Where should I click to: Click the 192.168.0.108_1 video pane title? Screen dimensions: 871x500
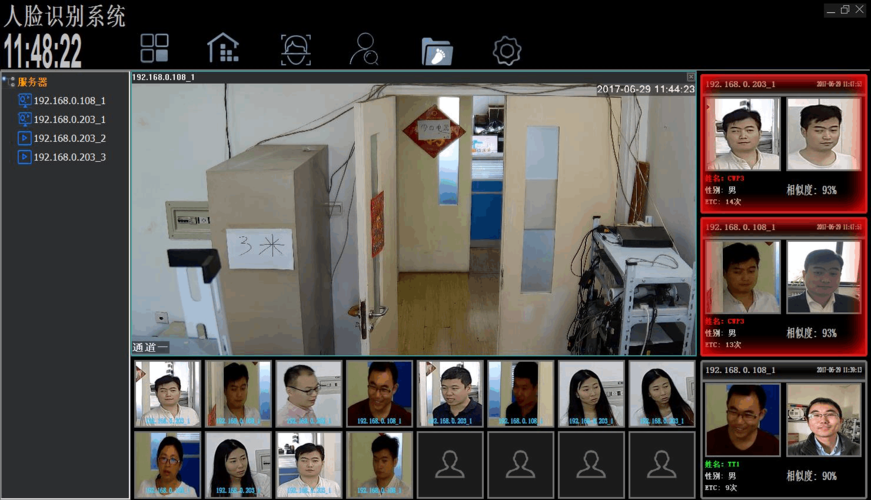[164, 77]
